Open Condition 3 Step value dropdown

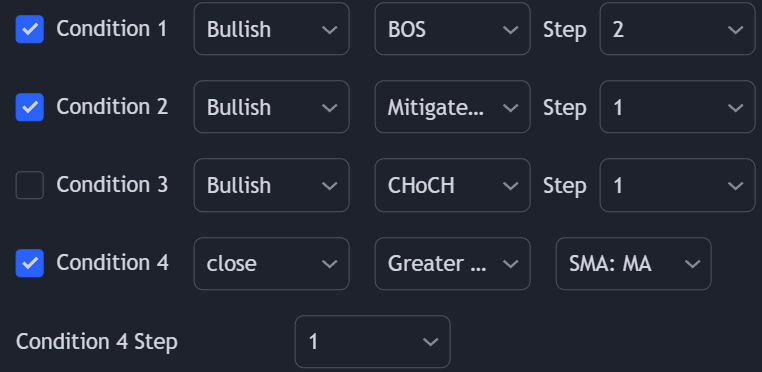click(677, 185)
